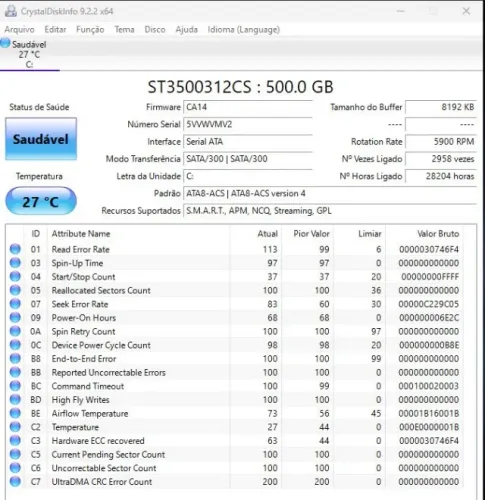485x500 pixels.
Task: Click the status orb for Spin-Up Time
Action: pyautogui.click(x=15, y=263)
